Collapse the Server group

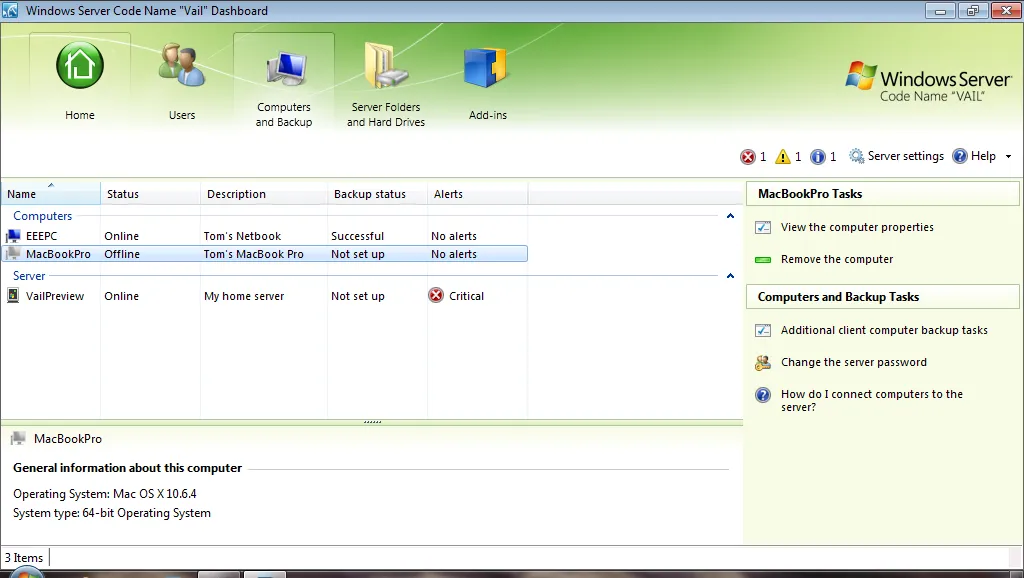pyautogui.click(x=730, y=276)
